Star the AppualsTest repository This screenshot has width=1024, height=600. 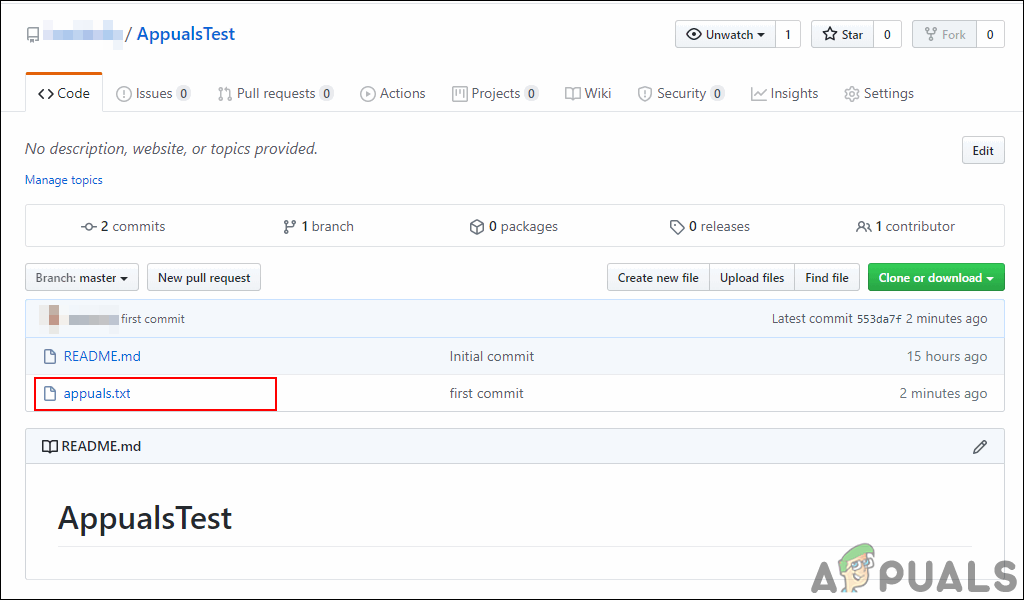[x=842, y=34]
